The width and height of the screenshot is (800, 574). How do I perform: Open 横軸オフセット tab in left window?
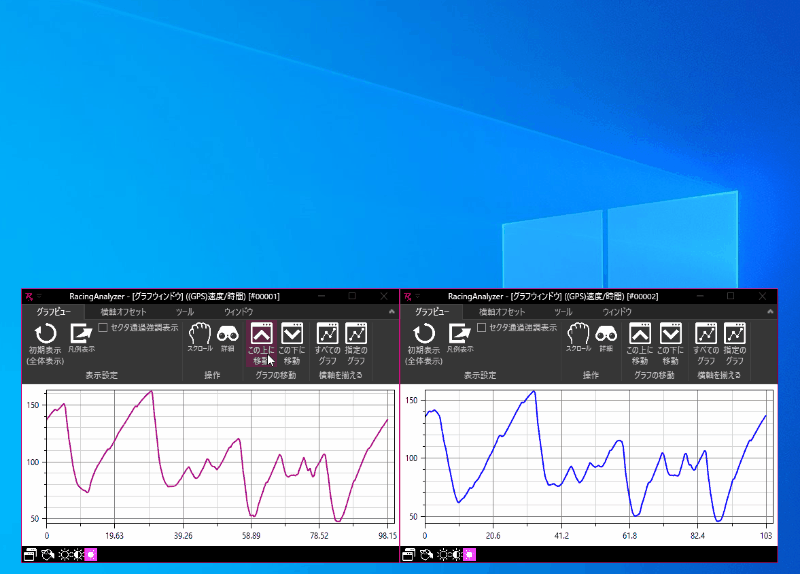tap(123, 312)
